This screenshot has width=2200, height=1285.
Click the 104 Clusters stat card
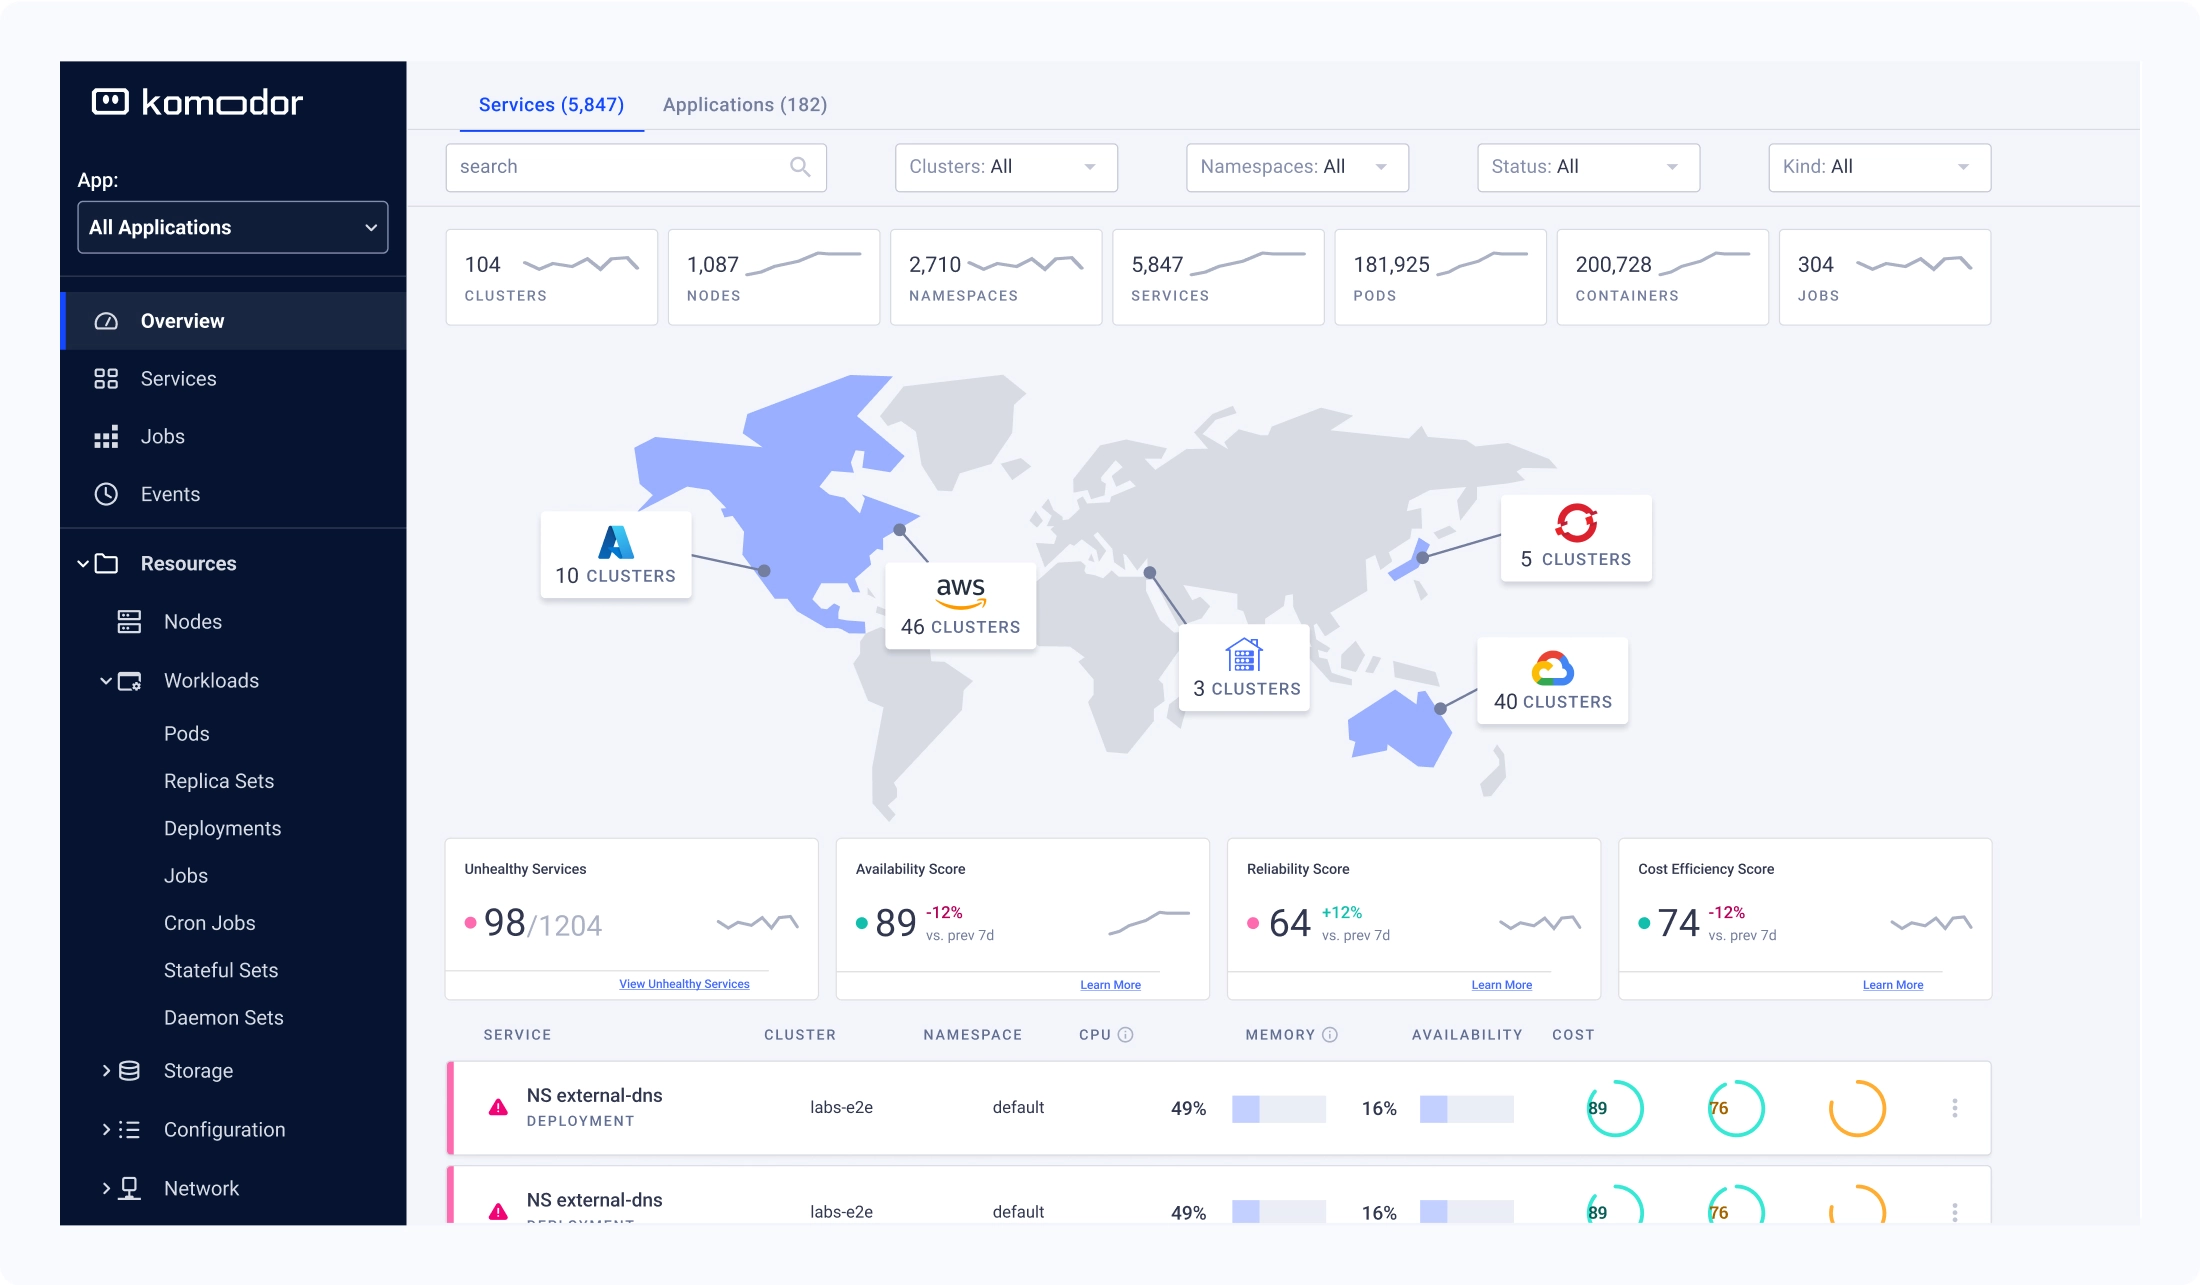[551, 277]
